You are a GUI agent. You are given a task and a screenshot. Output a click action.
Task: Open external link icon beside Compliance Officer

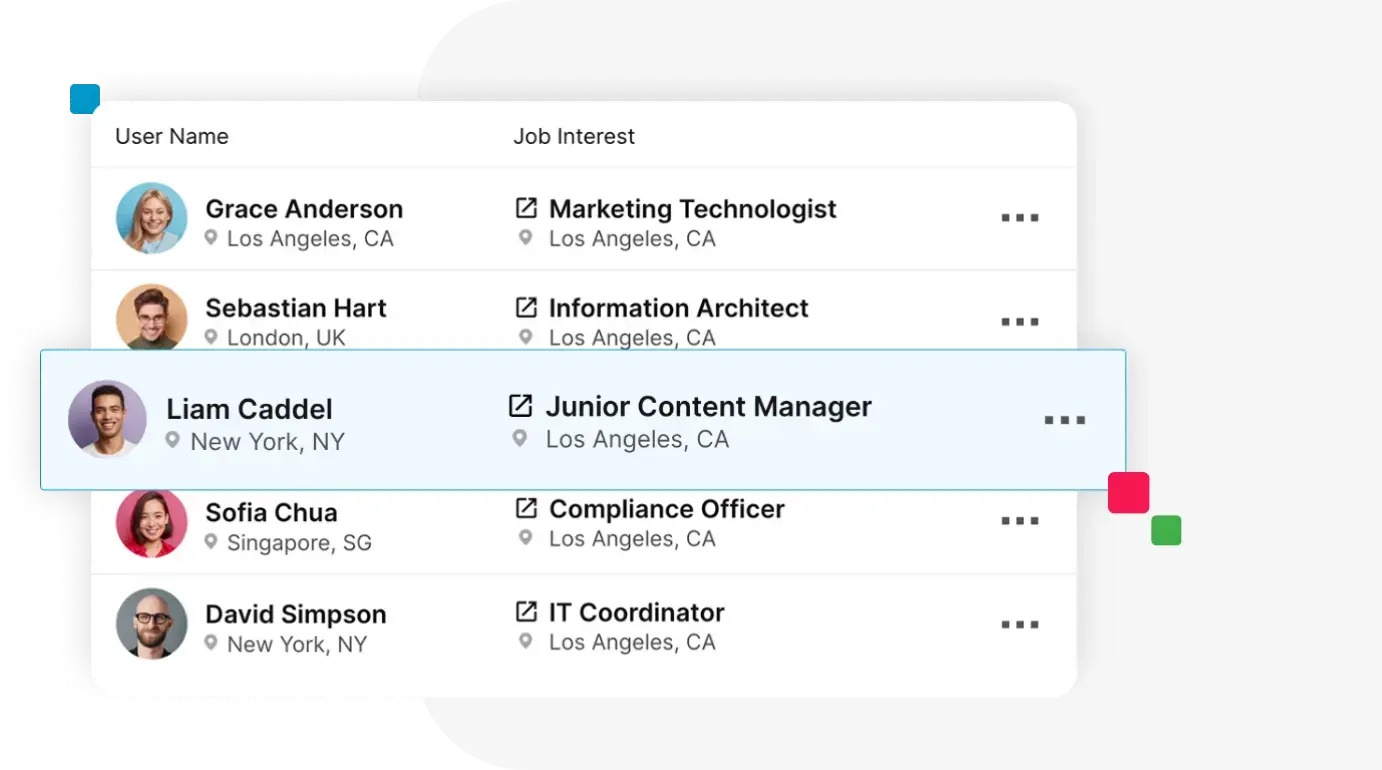coord(526,508)
